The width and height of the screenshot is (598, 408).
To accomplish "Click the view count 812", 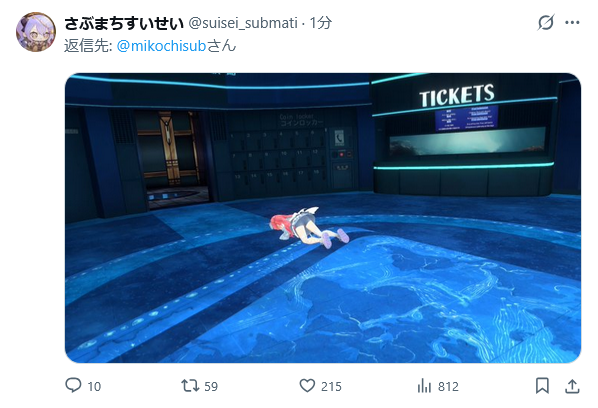I will pyautogui.click(x=448, y=387).
